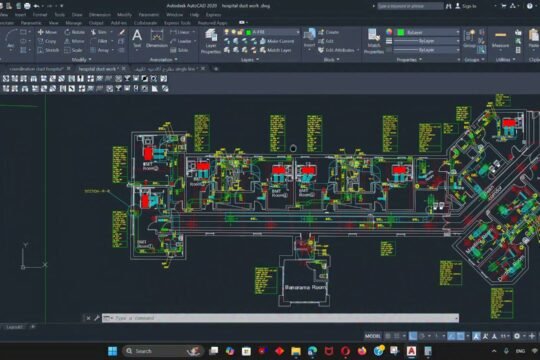Select the Measure utility tool
The image size is (540, 360).
click(x=500, y=40)
